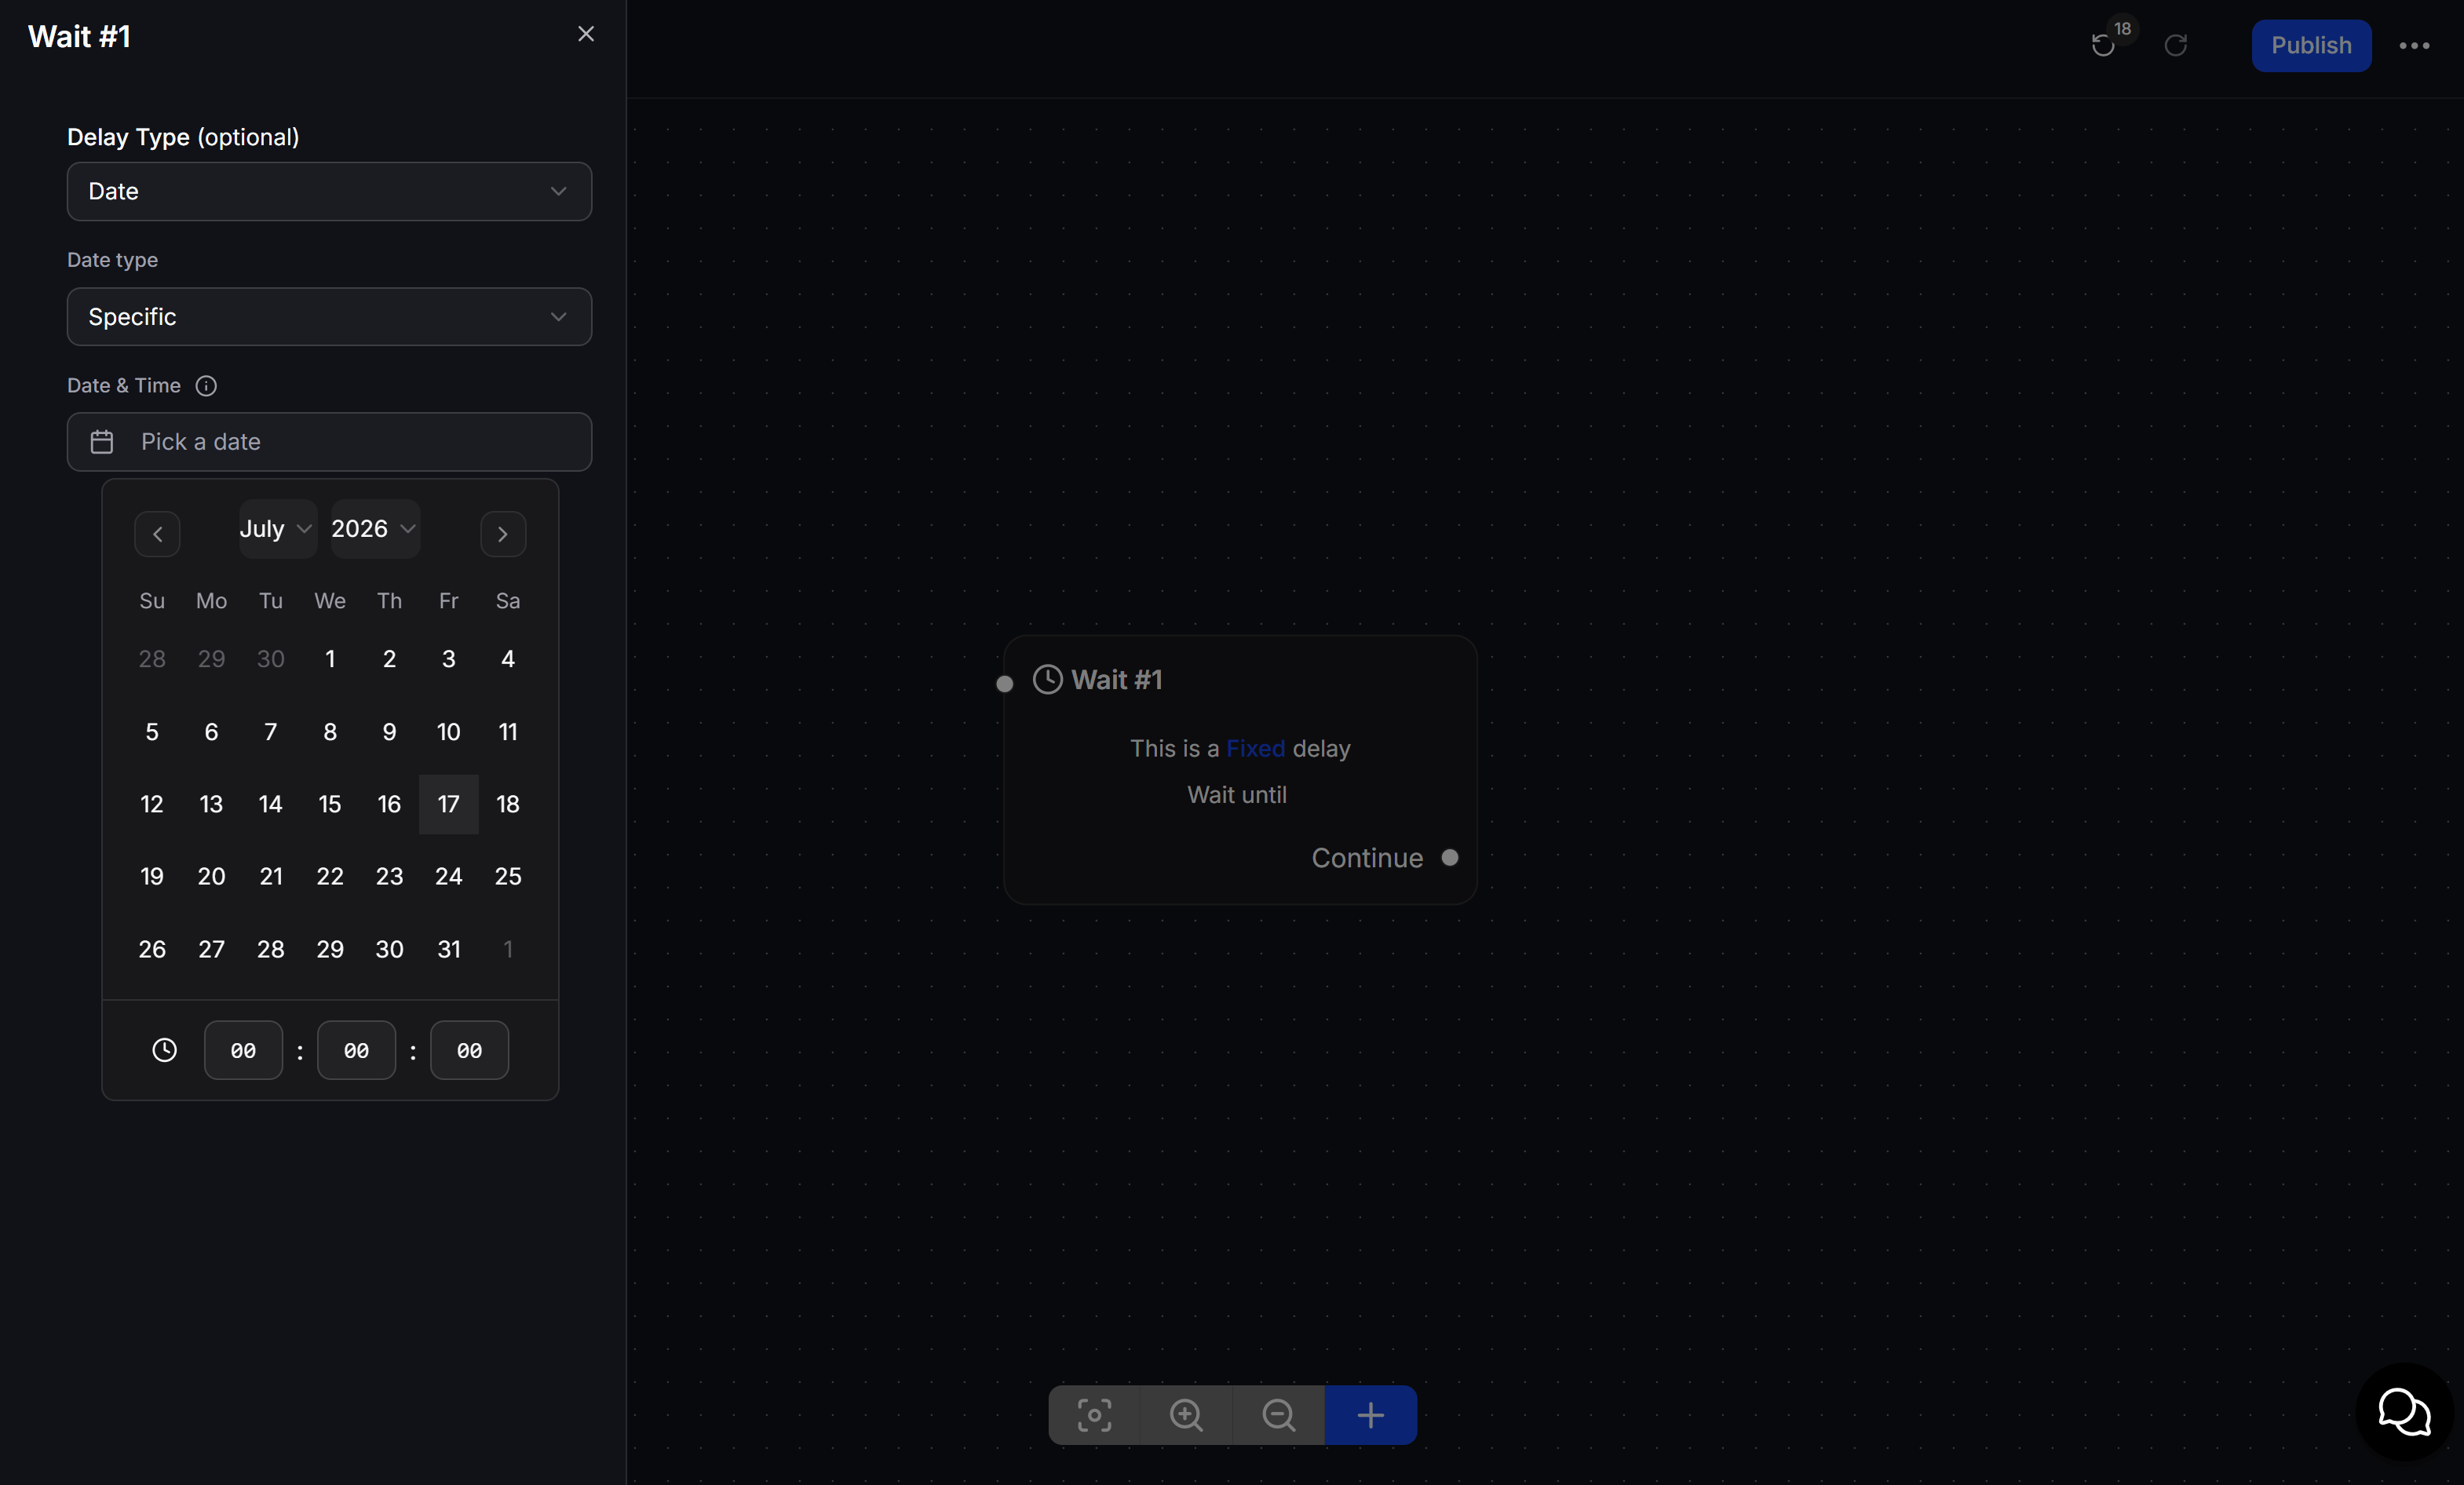Zoom out on the canvas
The width and height of the screenshot is (2464, 1485).
pos(1278,1415)
